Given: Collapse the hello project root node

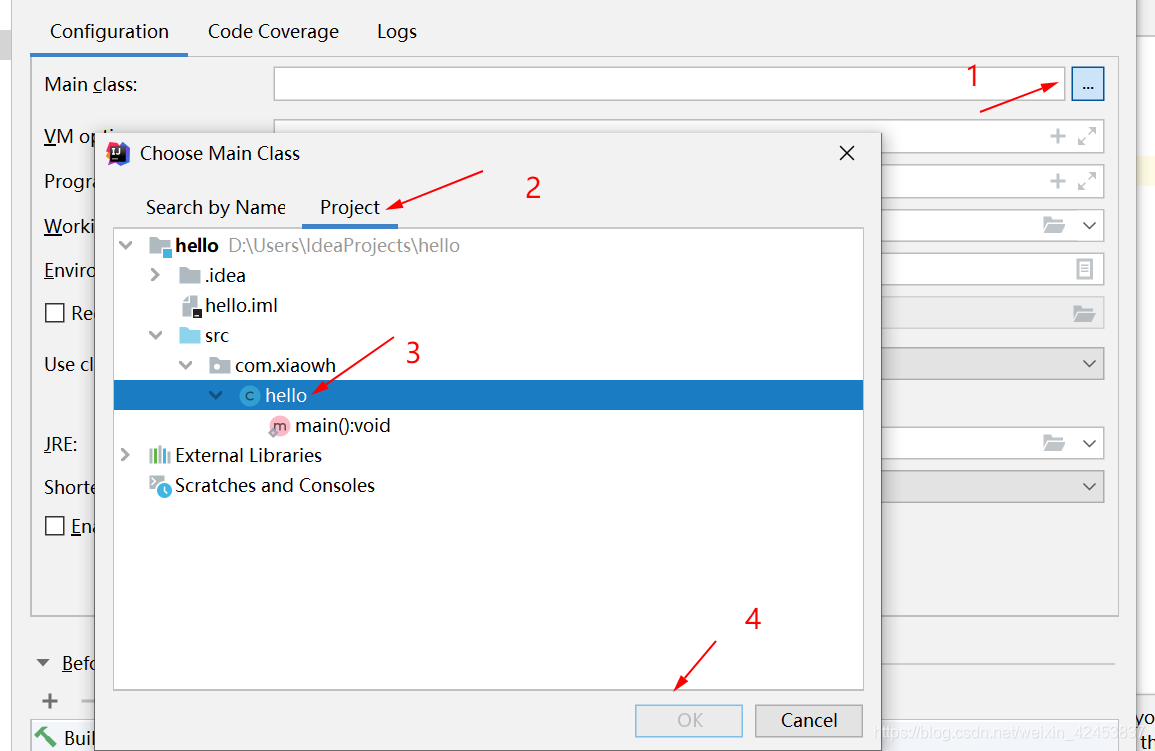Looking at the screenshot, I should tap(126, 245).
